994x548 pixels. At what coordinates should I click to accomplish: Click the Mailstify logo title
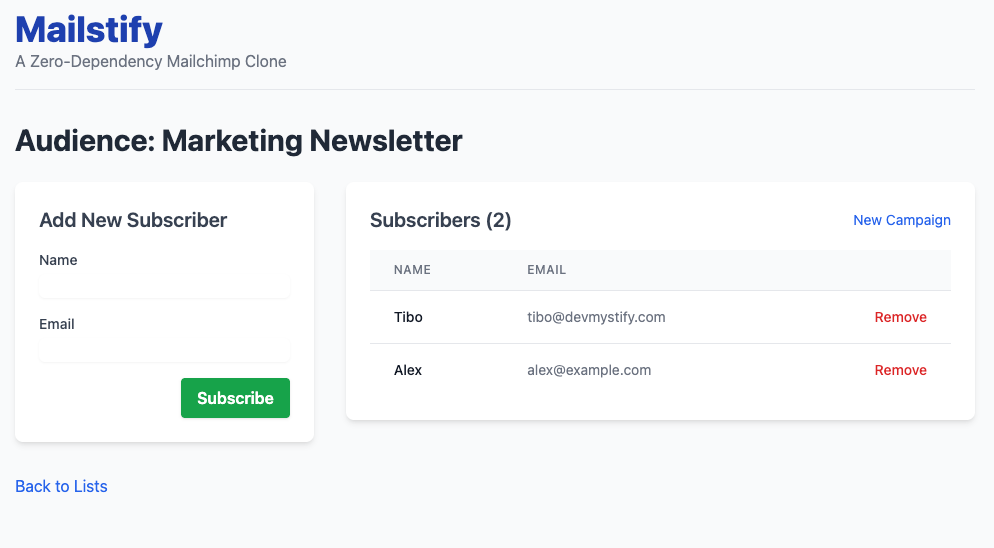pyautogui.click(x=89, y=29)
